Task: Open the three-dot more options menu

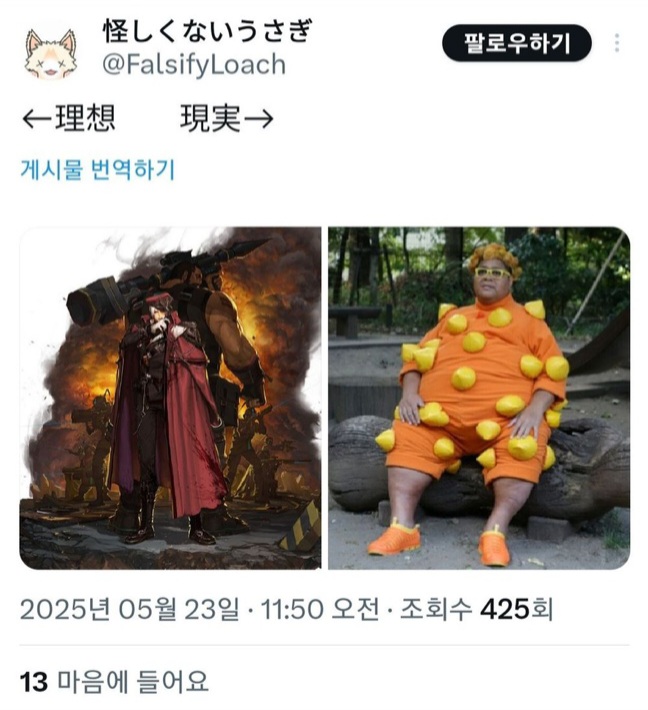Action: (616, 43)
